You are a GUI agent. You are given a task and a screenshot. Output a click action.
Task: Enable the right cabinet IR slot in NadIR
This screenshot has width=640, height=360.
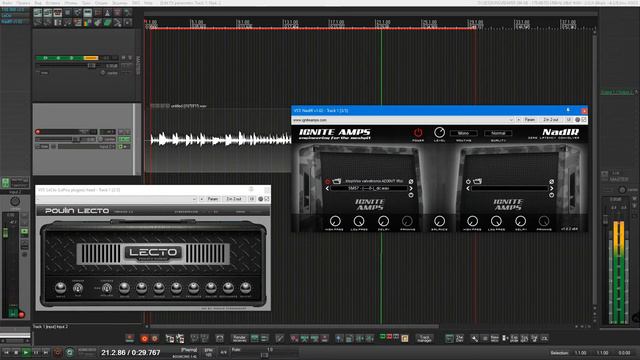pyautogui.click(x=468, y=181)
